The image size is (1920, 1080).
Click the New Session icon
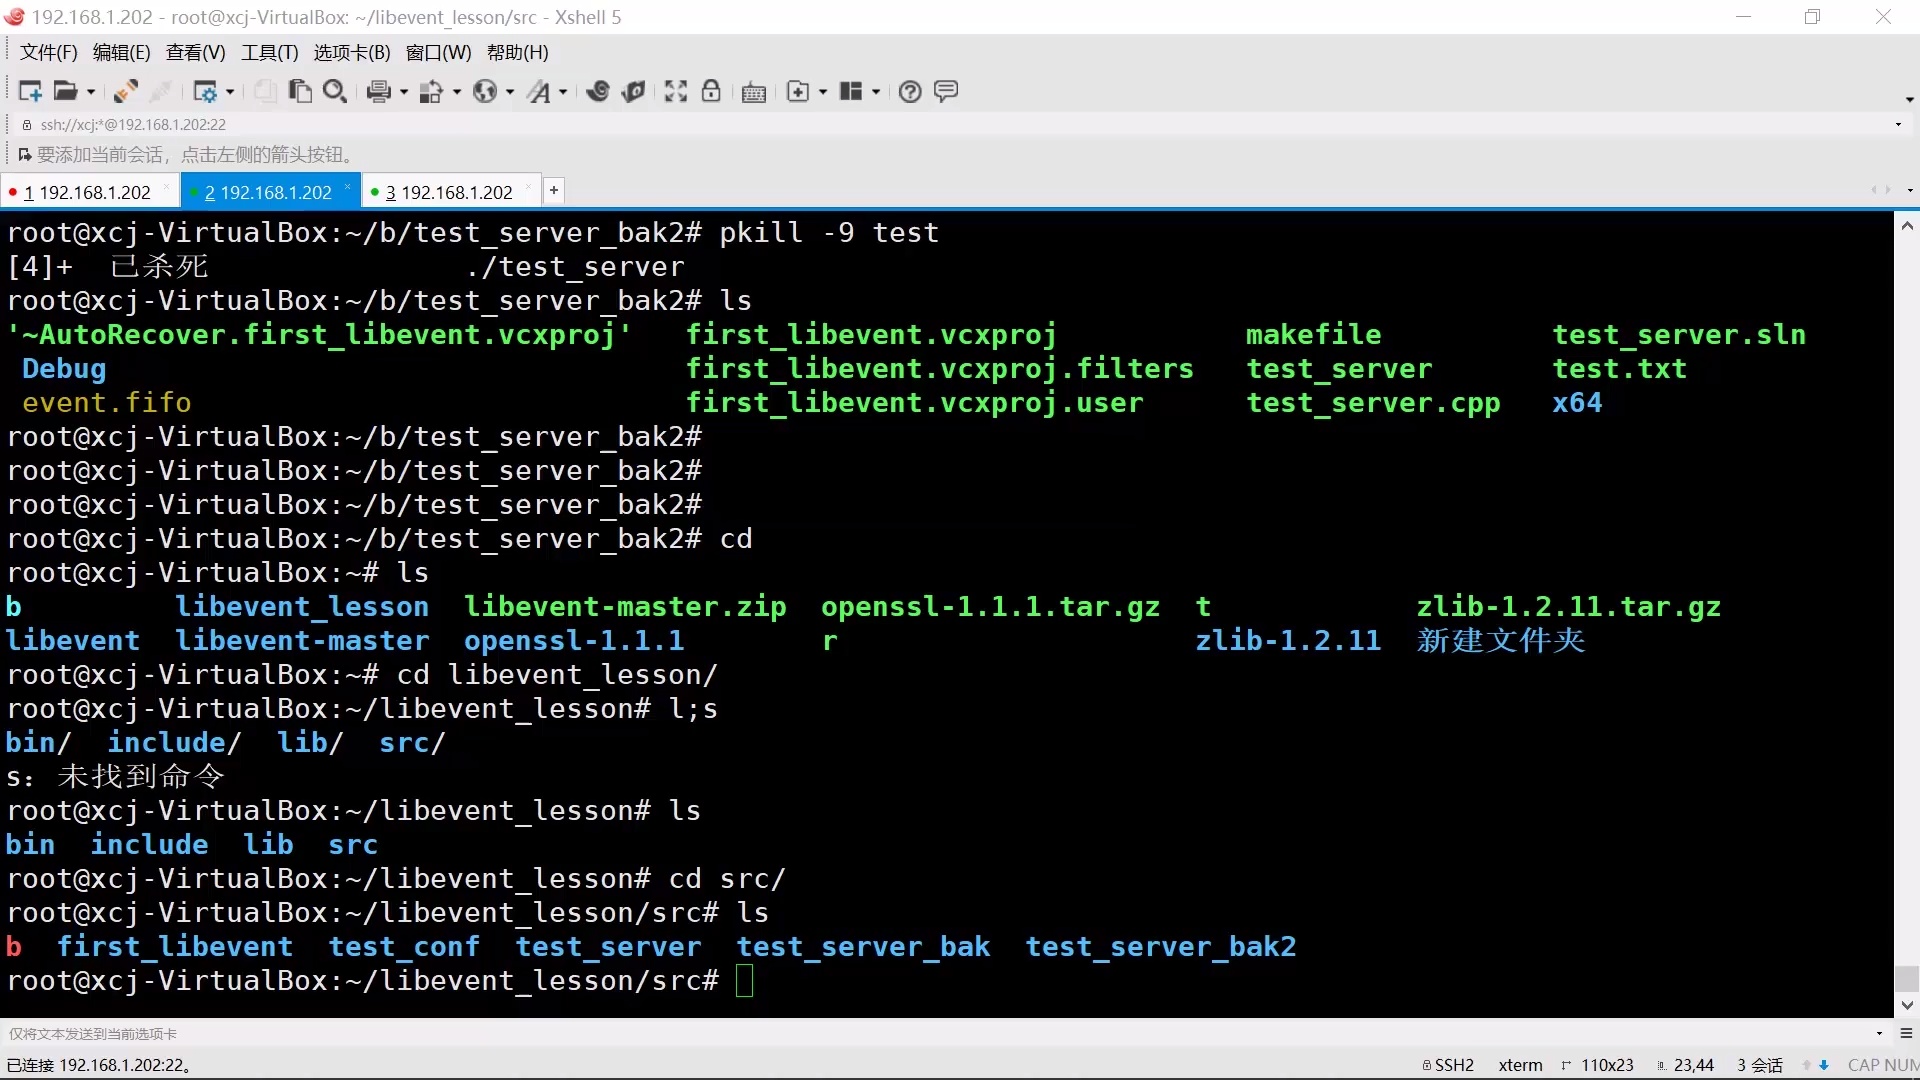(x=30, y=92)
